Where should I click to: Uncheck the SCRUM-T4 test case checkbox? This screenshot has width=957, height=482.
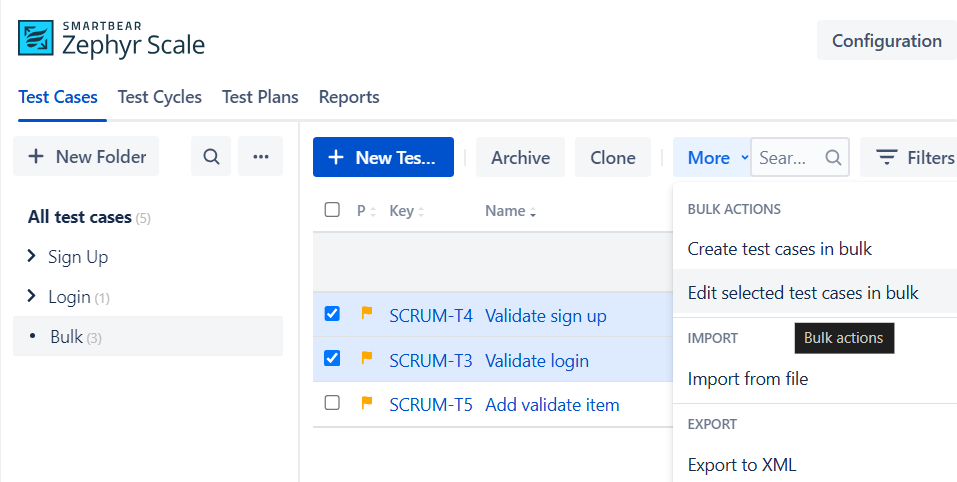point(332,314)
